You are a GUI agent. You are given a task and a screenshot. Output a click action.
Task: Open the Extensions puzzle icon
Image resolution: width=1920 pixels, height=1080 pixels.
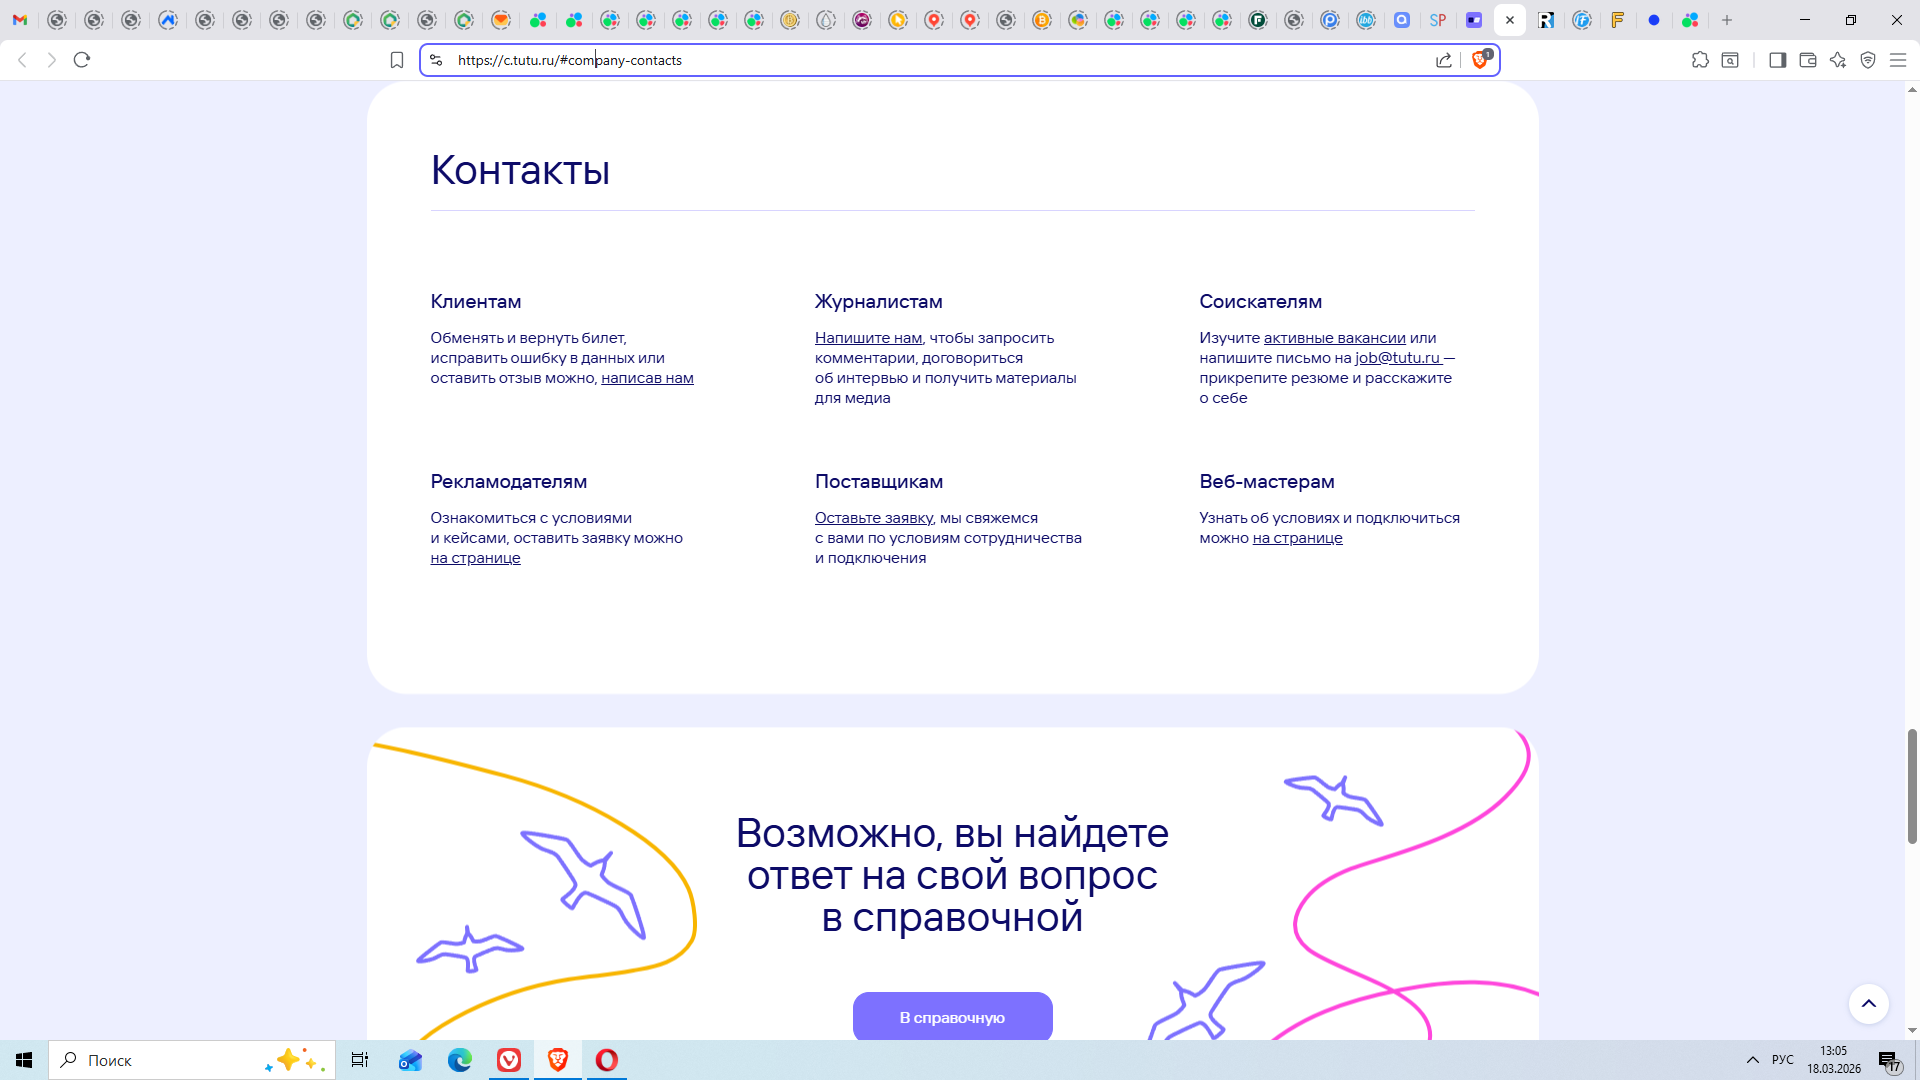1700,60
